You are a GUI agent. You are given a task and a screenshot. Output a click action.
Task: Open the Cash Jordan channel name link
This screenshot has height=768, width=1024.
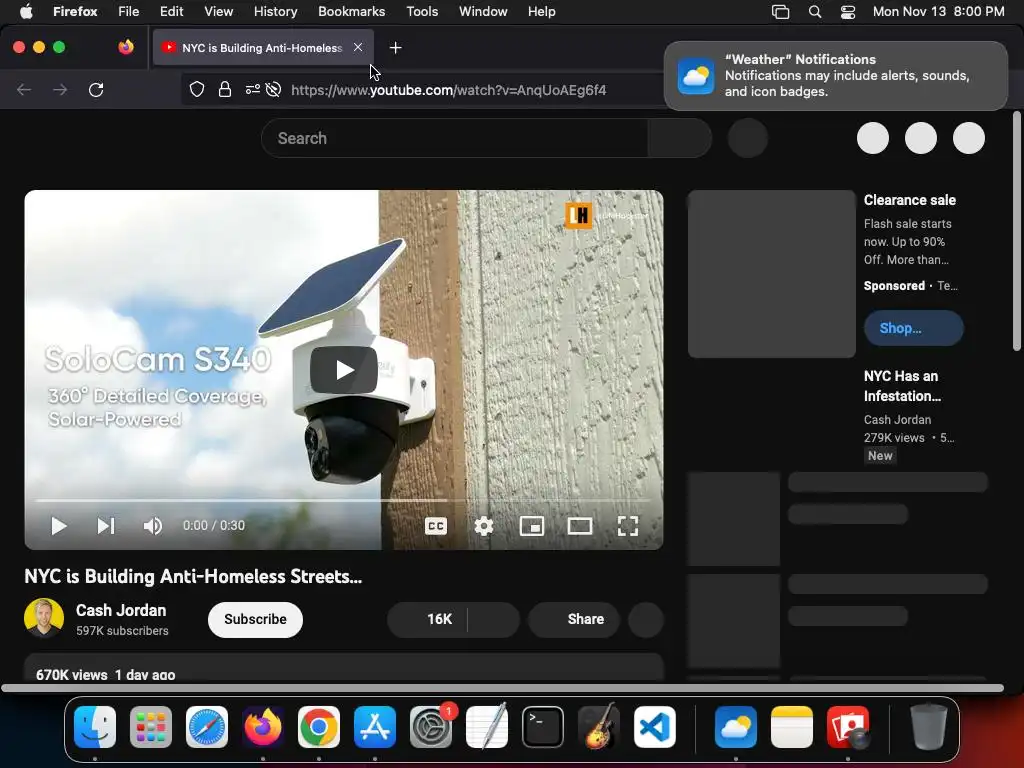(121, 610)
